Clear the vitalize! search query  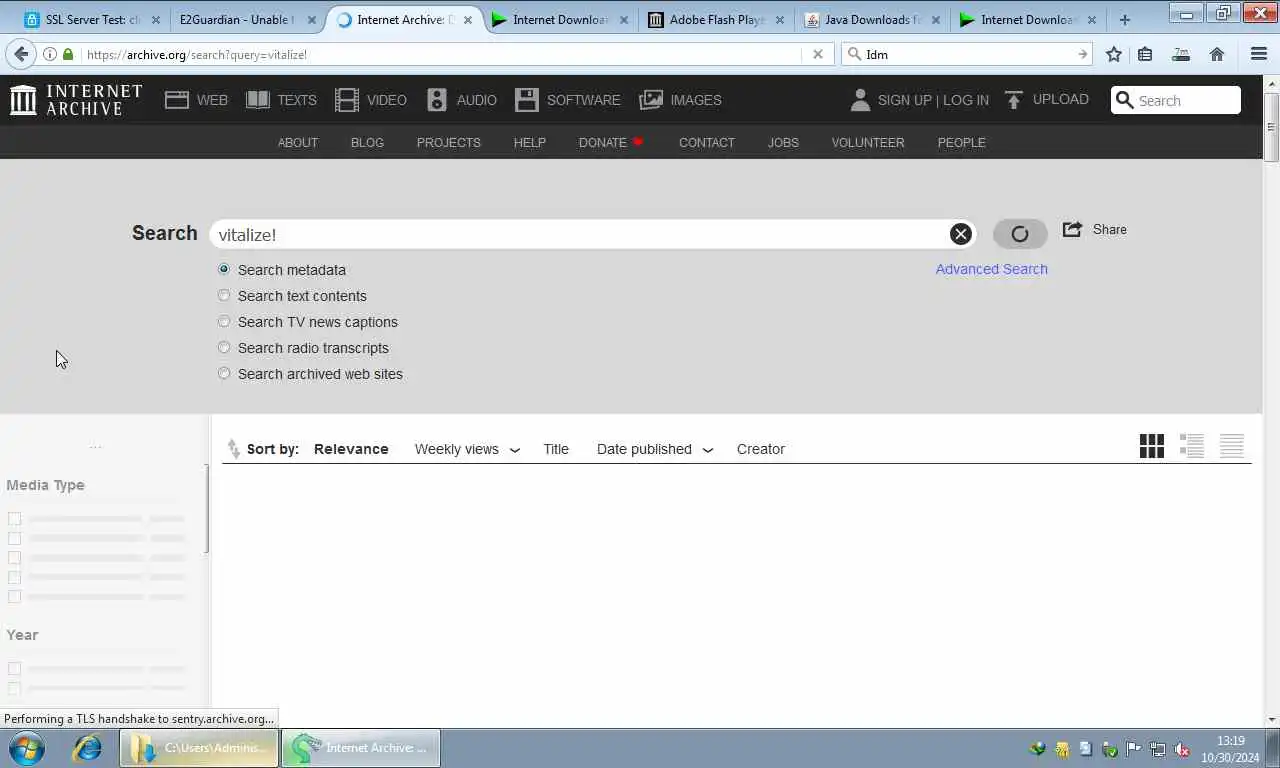960,234
